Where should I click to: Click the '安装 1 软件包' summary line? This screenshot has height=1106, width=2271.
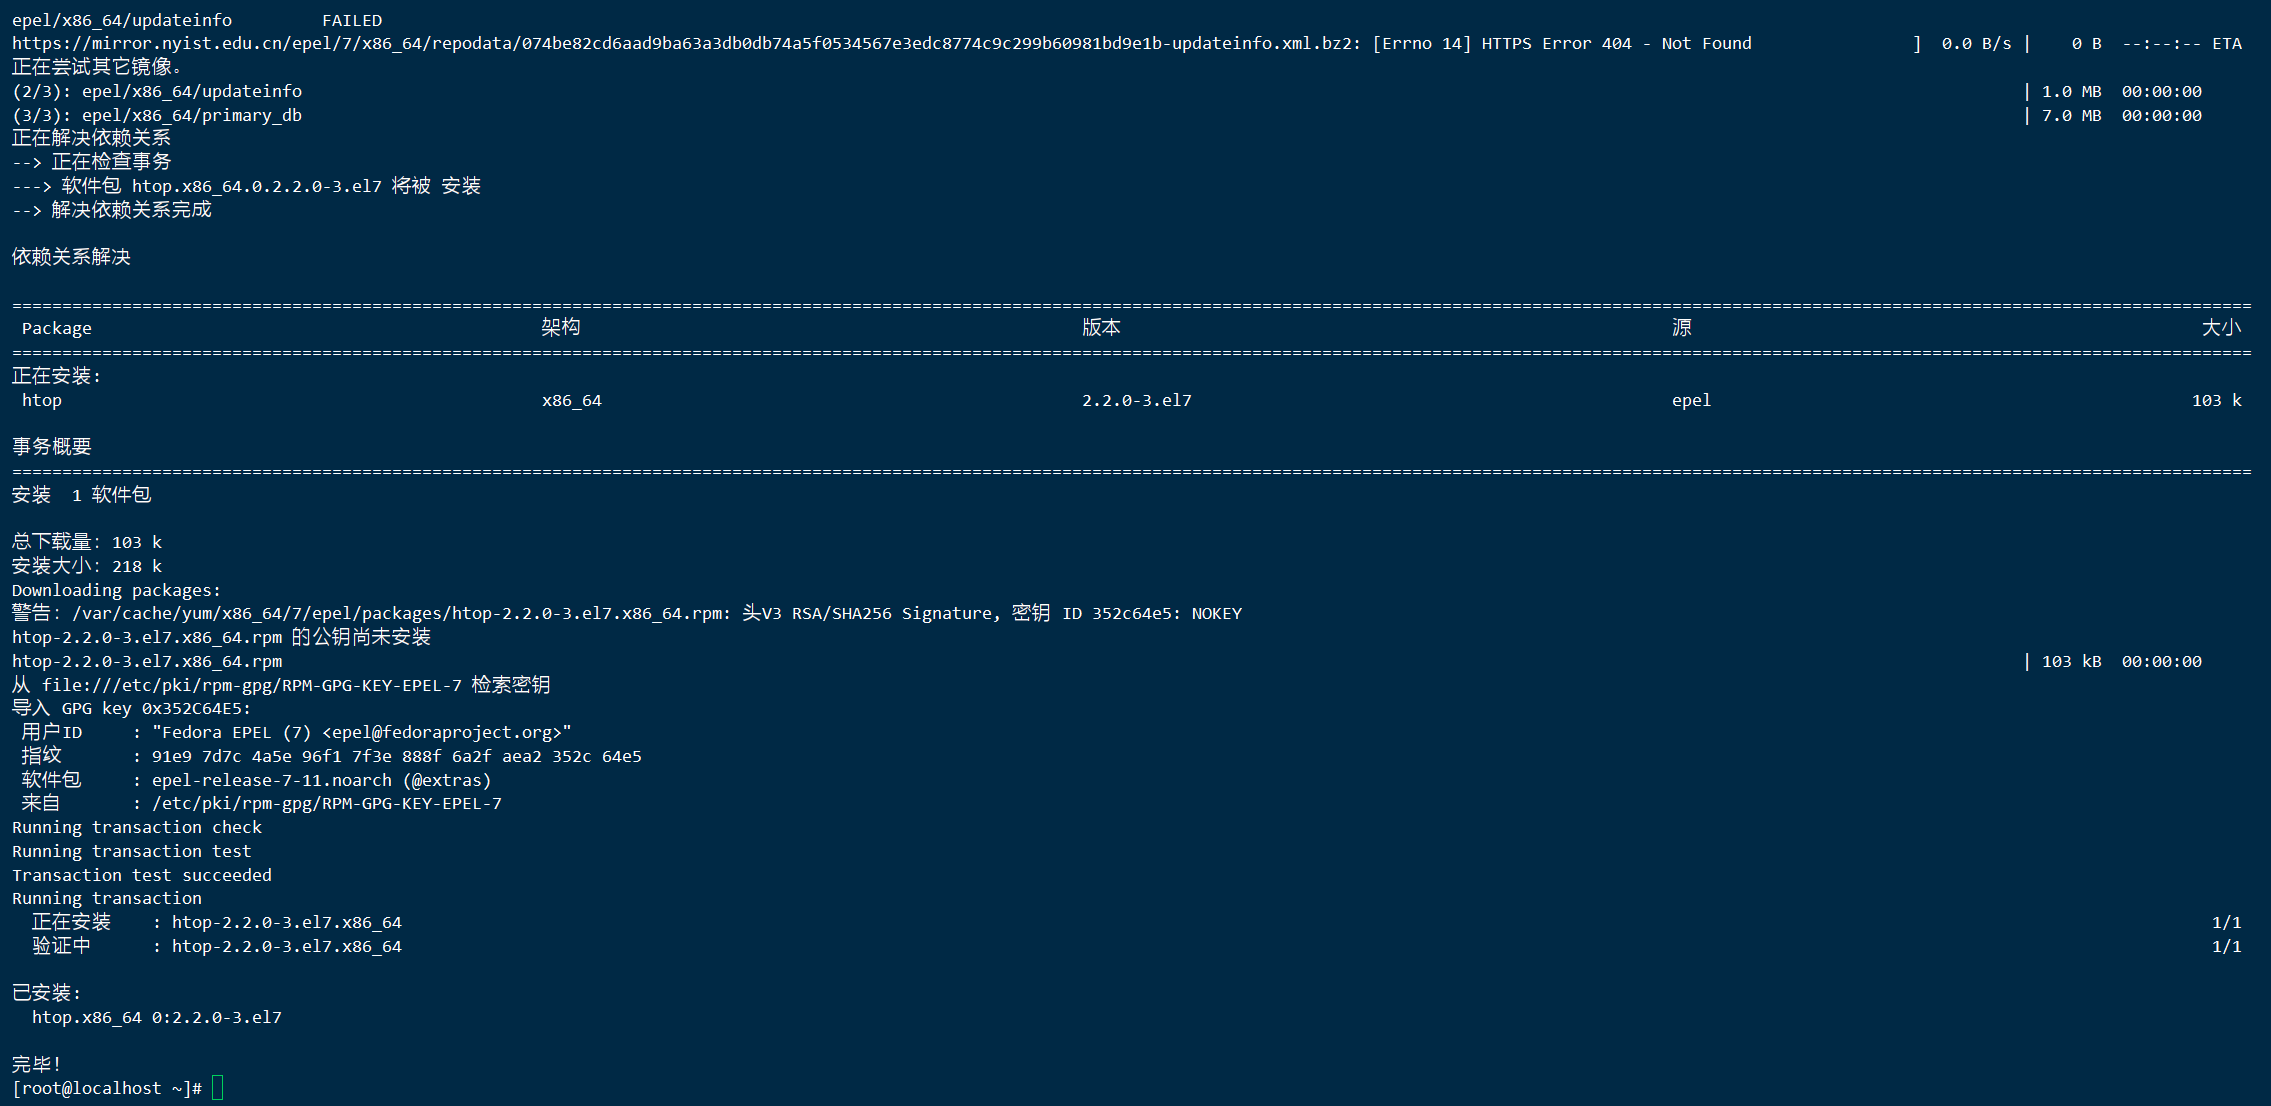click(x=82, y=495)
